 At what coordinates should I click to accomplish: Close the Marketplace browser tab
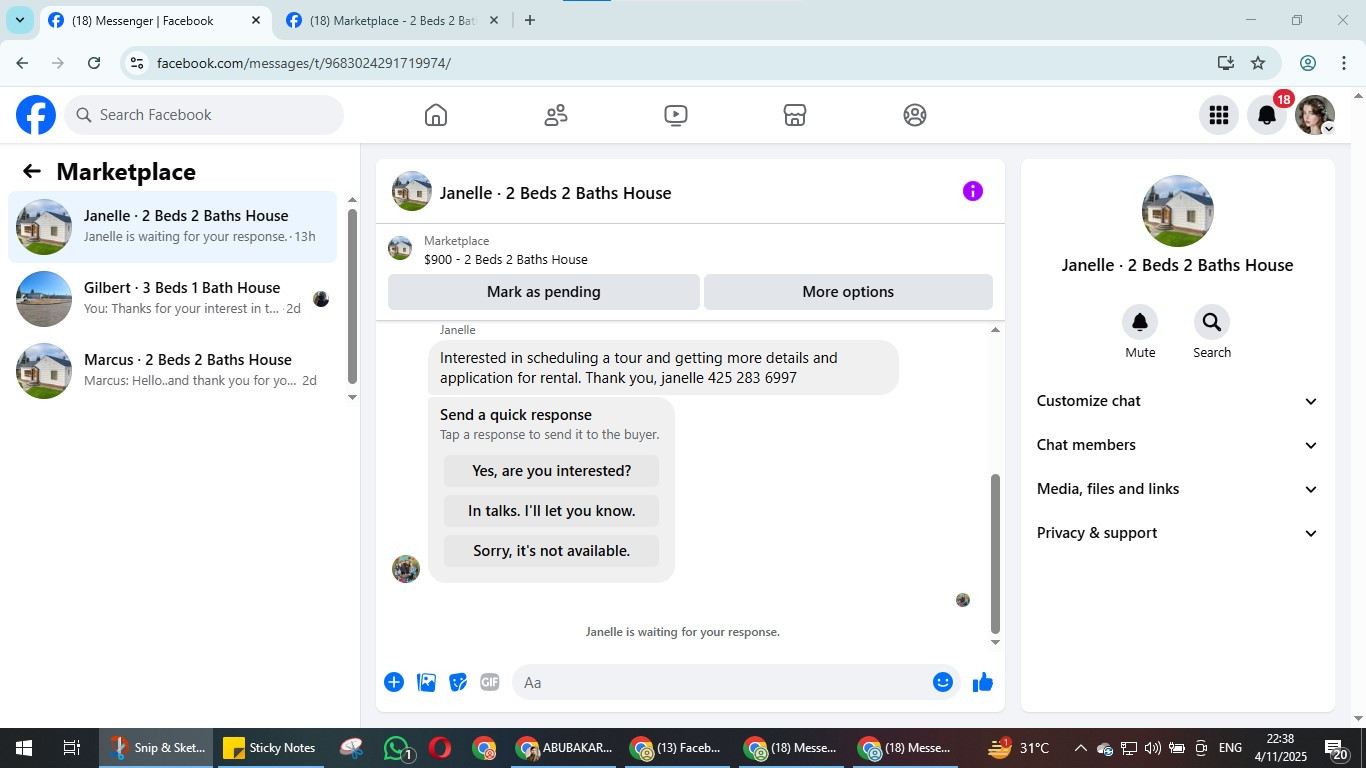493,20
